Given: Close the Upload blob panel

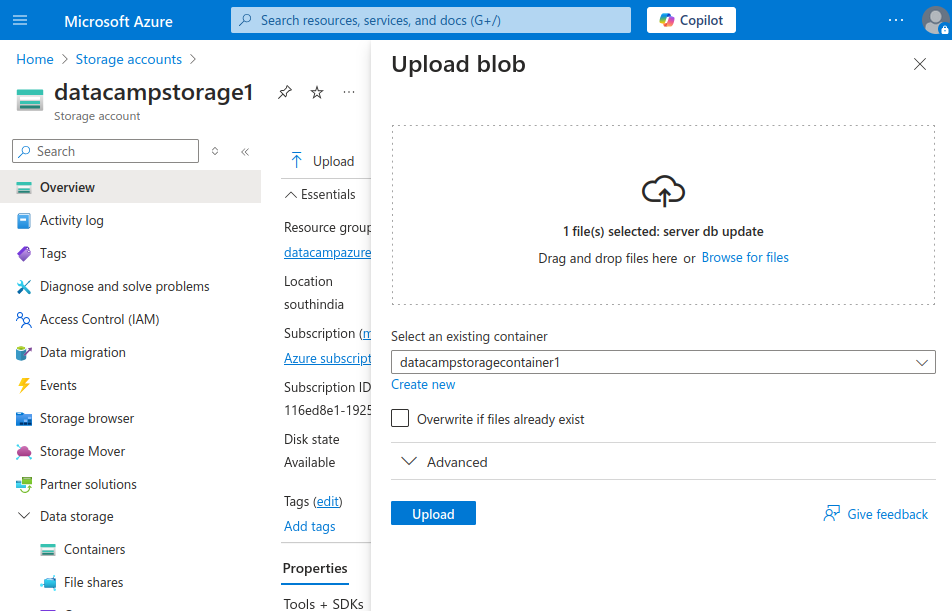Looking at the screenshot, I should coord(920,64).
